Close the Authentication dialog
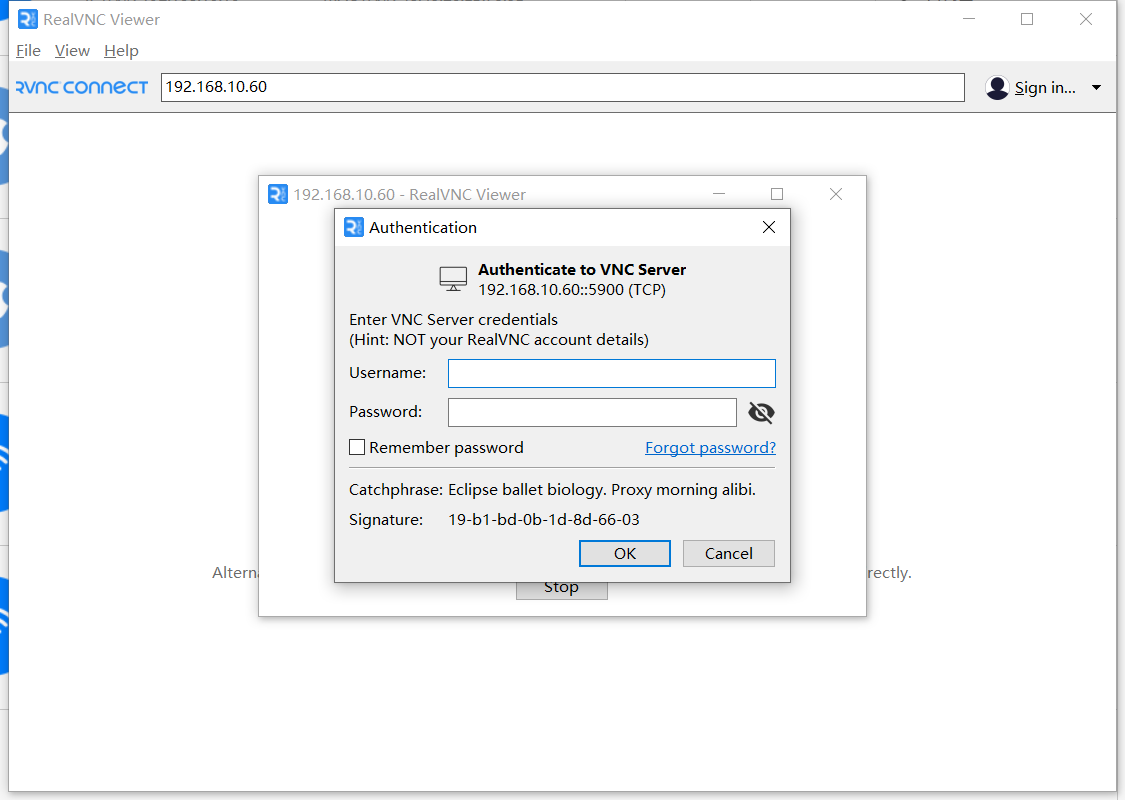 768,227
